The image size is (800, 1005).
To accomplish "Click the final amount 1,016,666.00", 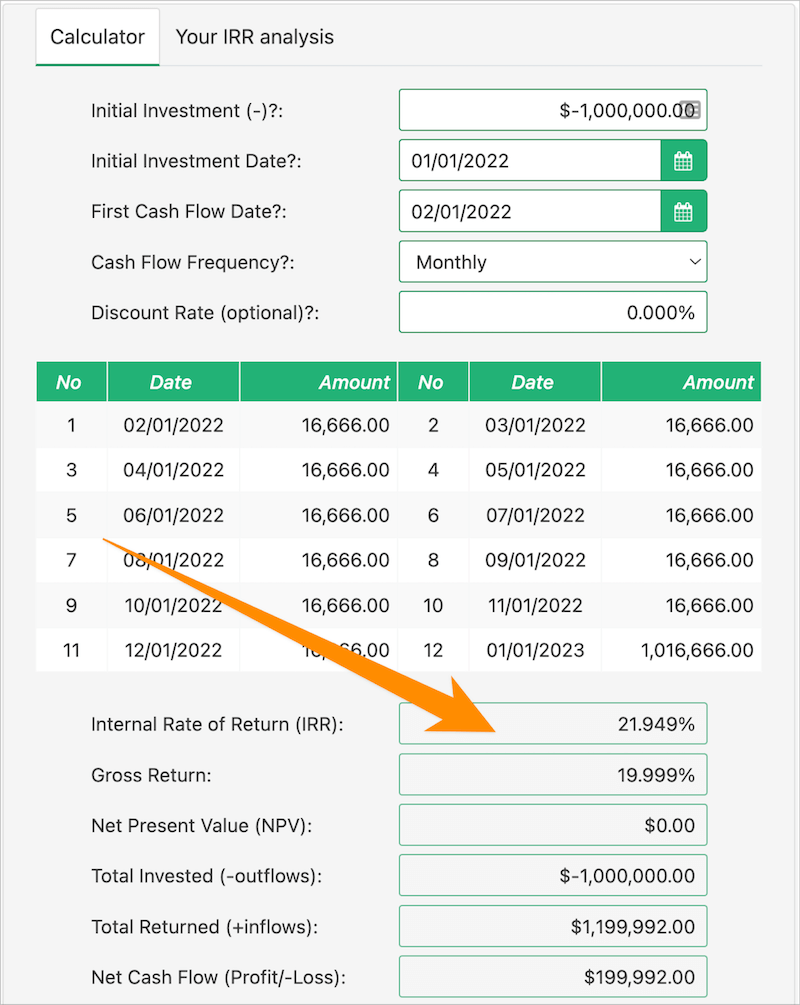I will coord(681,650).
